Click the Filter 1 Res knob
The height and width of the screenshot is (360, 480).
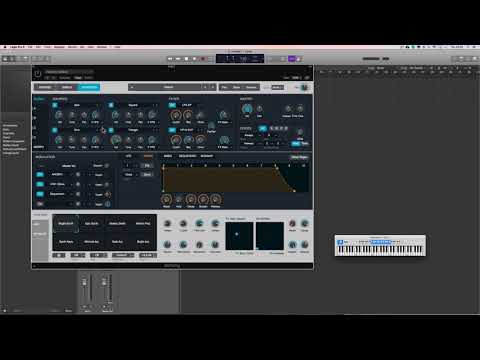pos(188,115)
